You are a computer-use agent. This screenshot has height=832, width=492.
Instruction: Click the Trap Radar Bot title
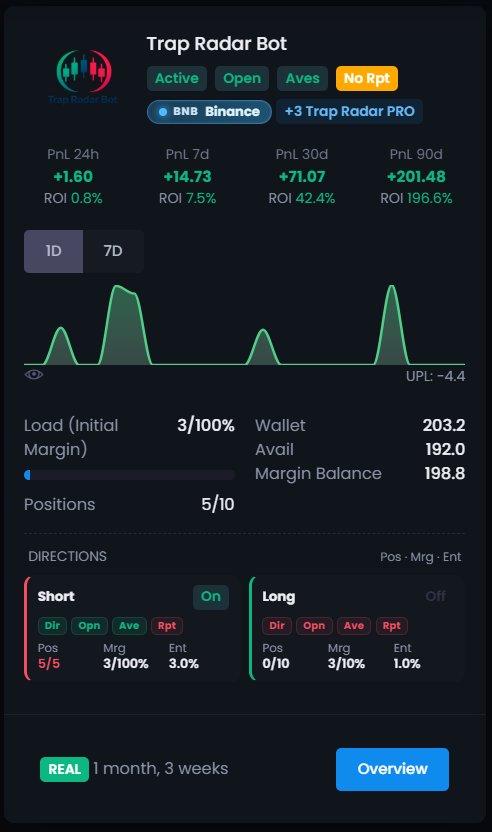coord(217,44)
